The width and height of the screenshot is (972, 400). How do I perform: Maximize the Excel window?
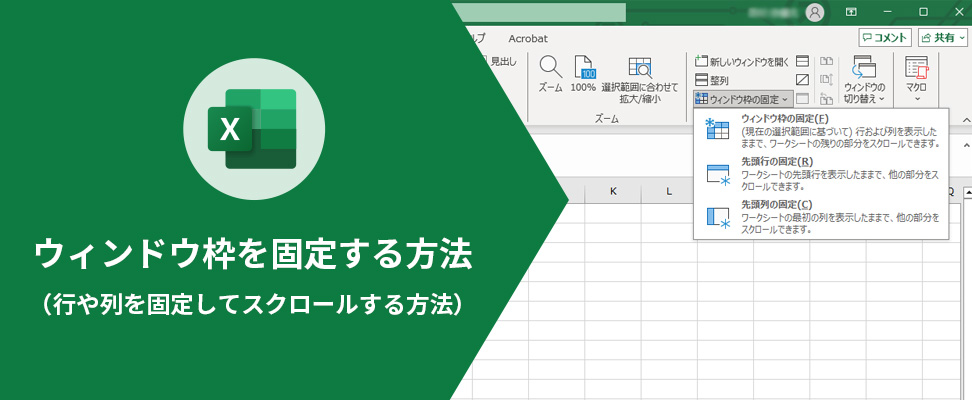924,12
